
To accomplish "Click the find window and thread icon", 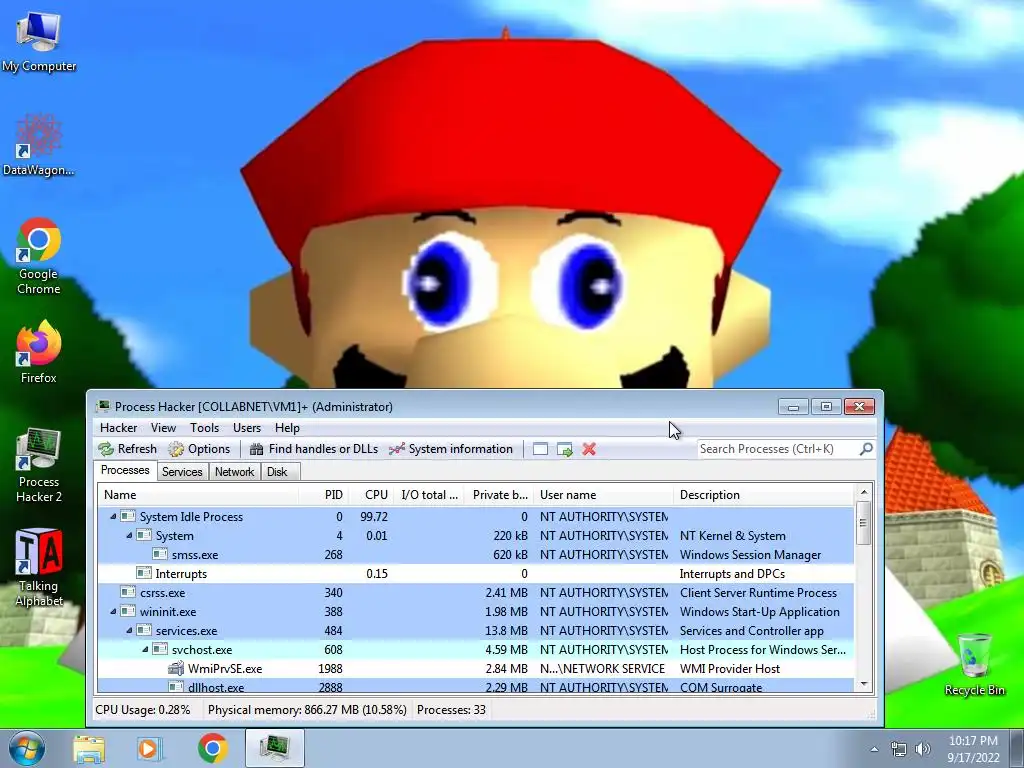I will 565,449.
